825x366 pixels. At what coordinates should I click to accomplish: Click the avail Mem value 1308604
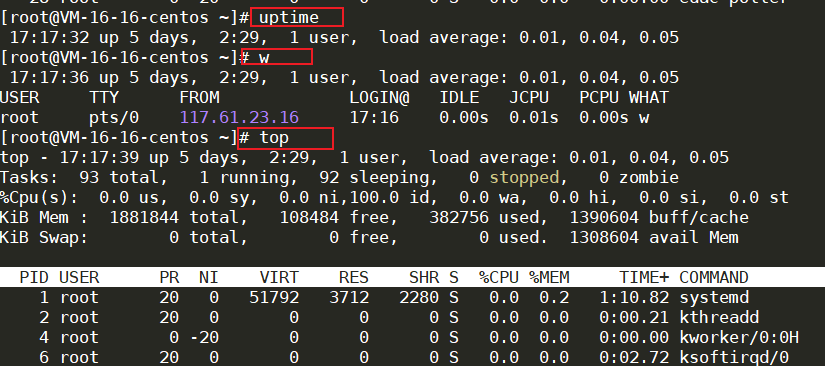coord(604,237)
